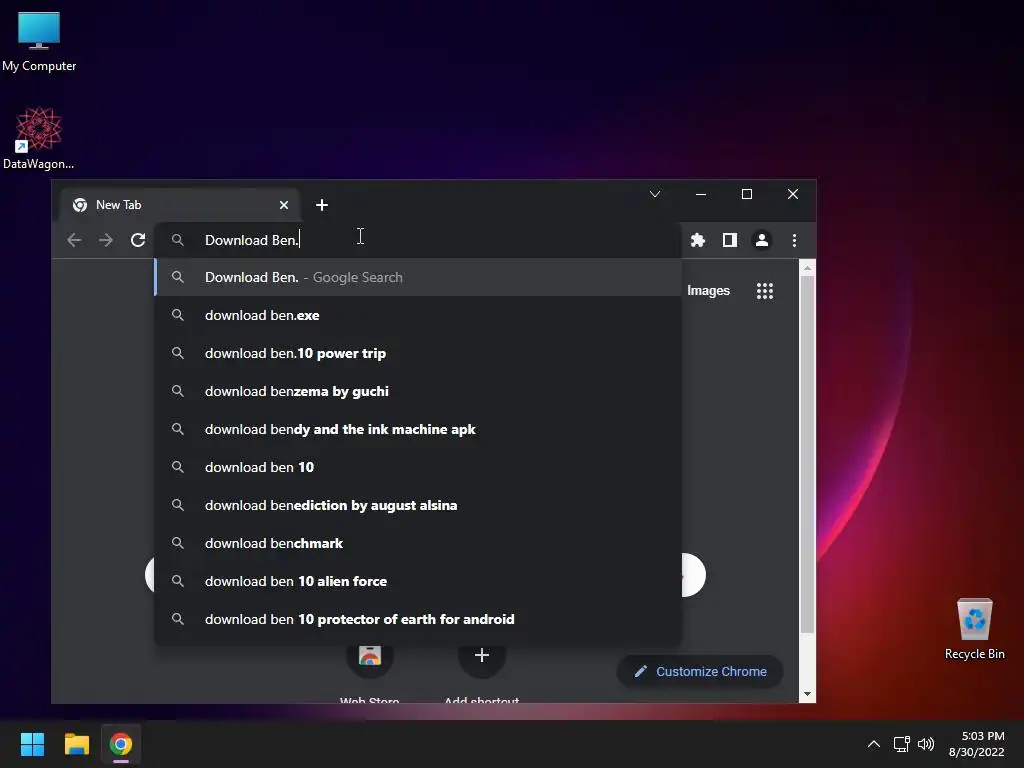
Task: Click in the address bar text field
Action: tap(418, 240)
